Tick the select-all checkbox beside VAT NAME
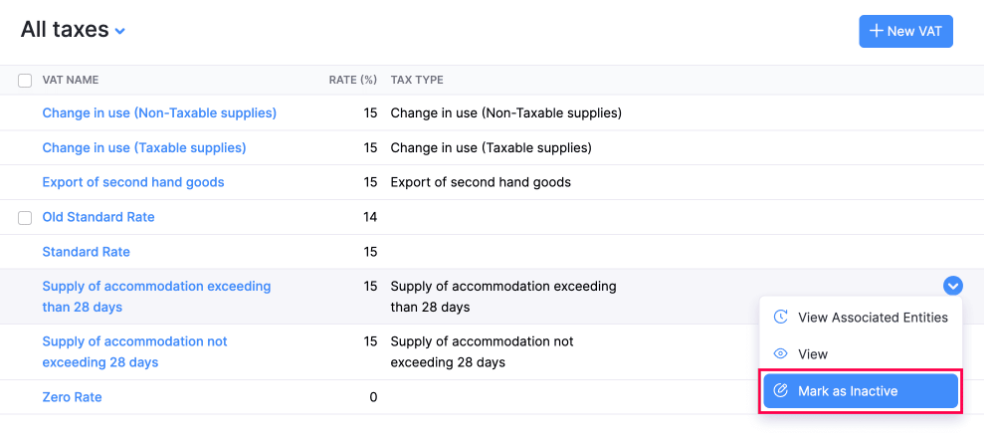 [25, 80]
